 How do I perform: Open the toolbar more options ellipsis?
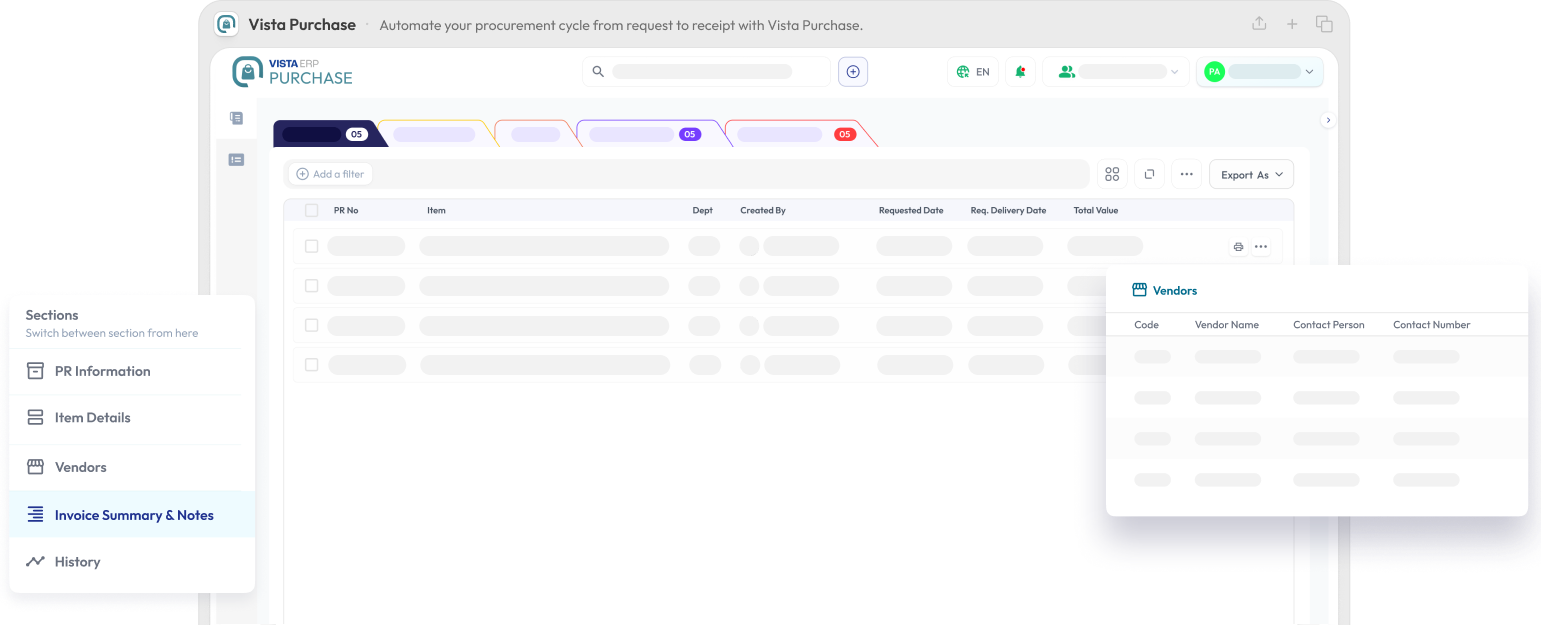click(x=1186, y=174)
